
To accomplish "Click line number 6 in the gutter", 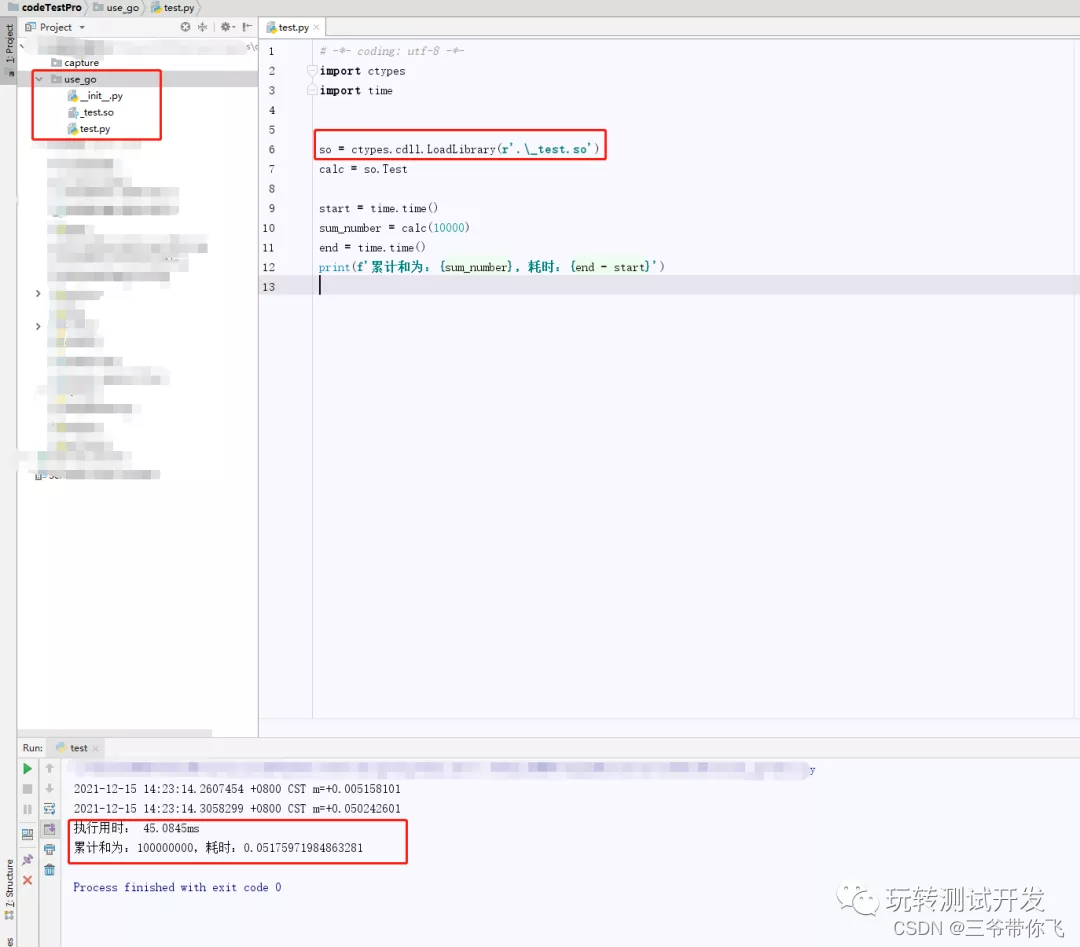I will pyautogui.click(x=271, y=149).
